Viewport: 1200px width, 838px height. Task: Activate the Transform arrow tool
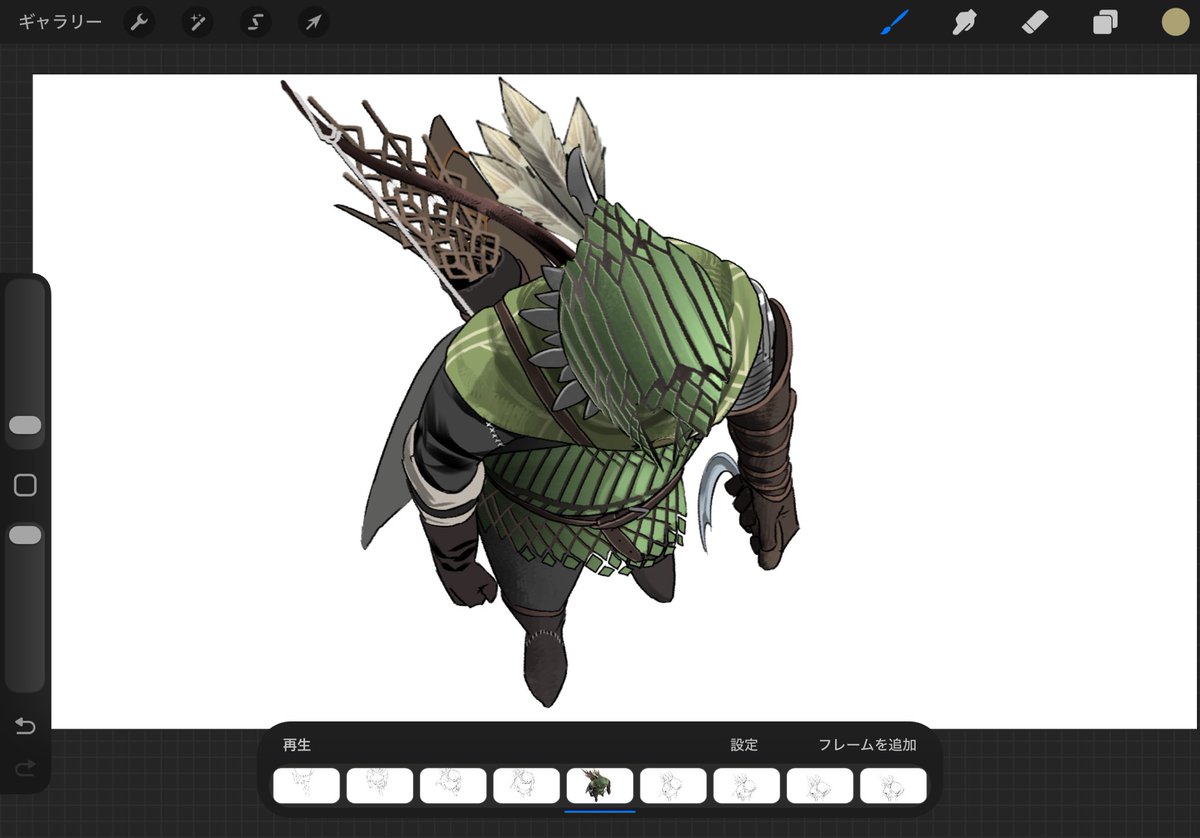[314, 22]
